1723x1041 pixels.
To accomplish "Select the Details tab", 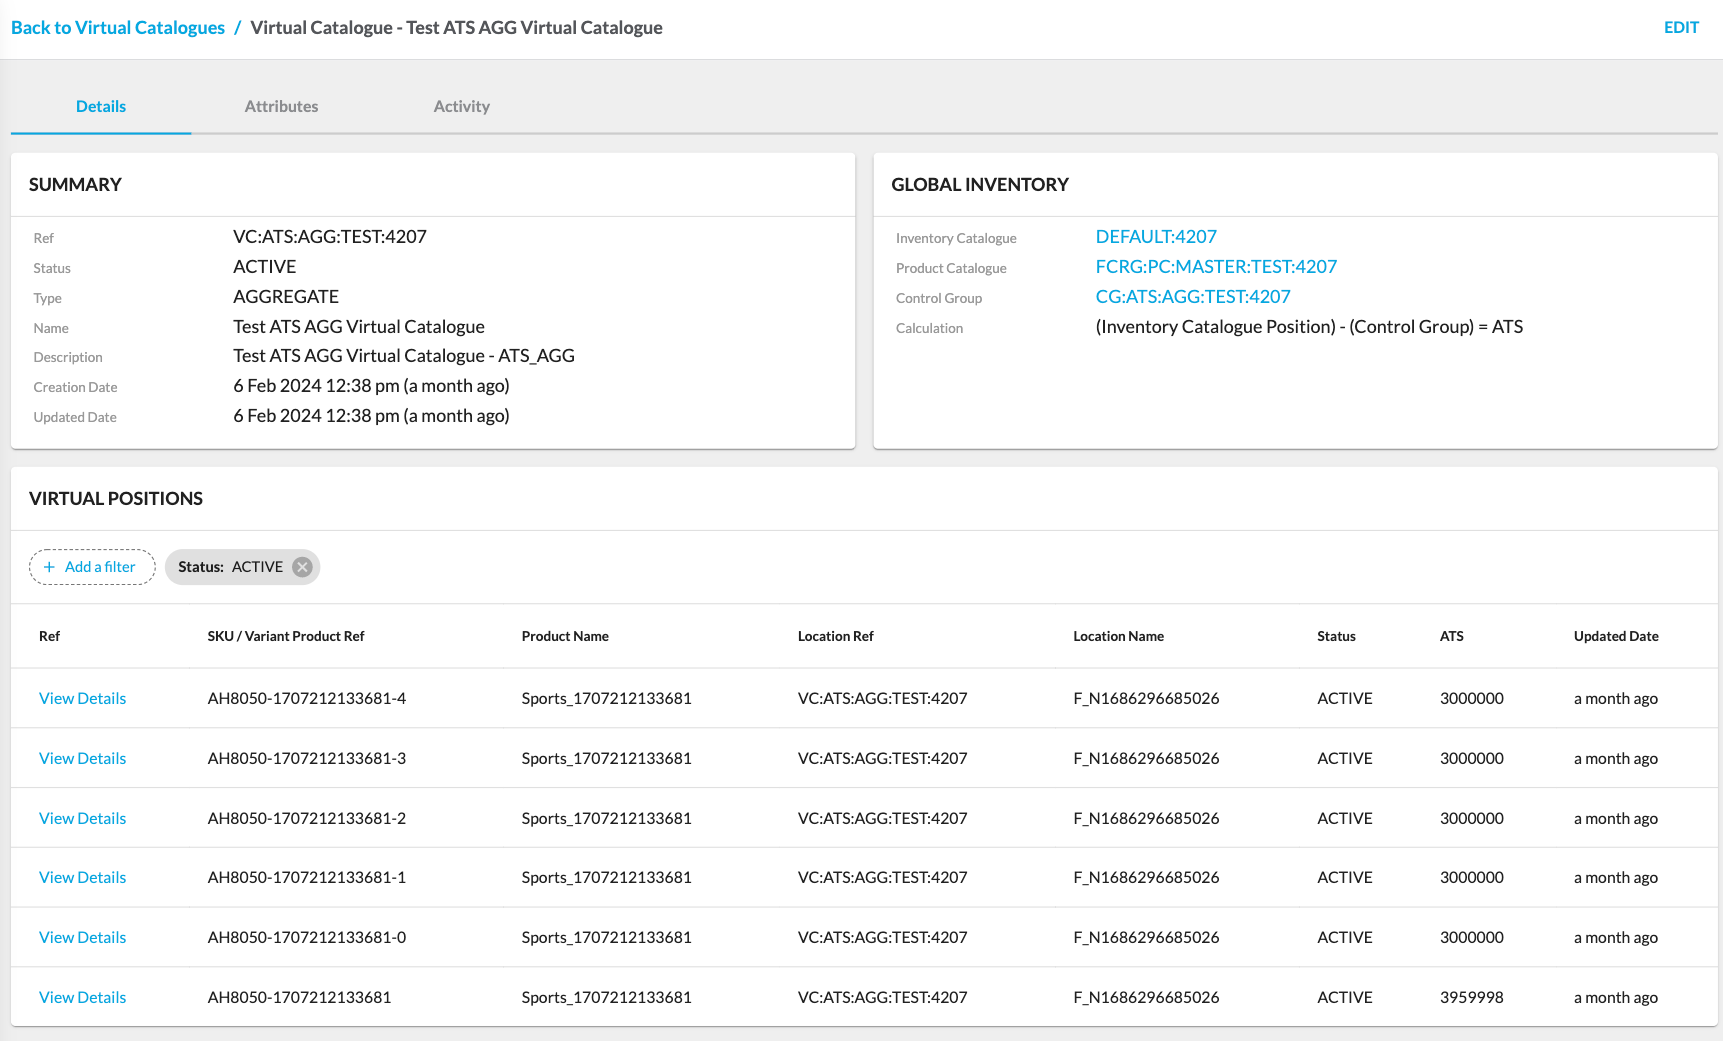I will (100, 106).
